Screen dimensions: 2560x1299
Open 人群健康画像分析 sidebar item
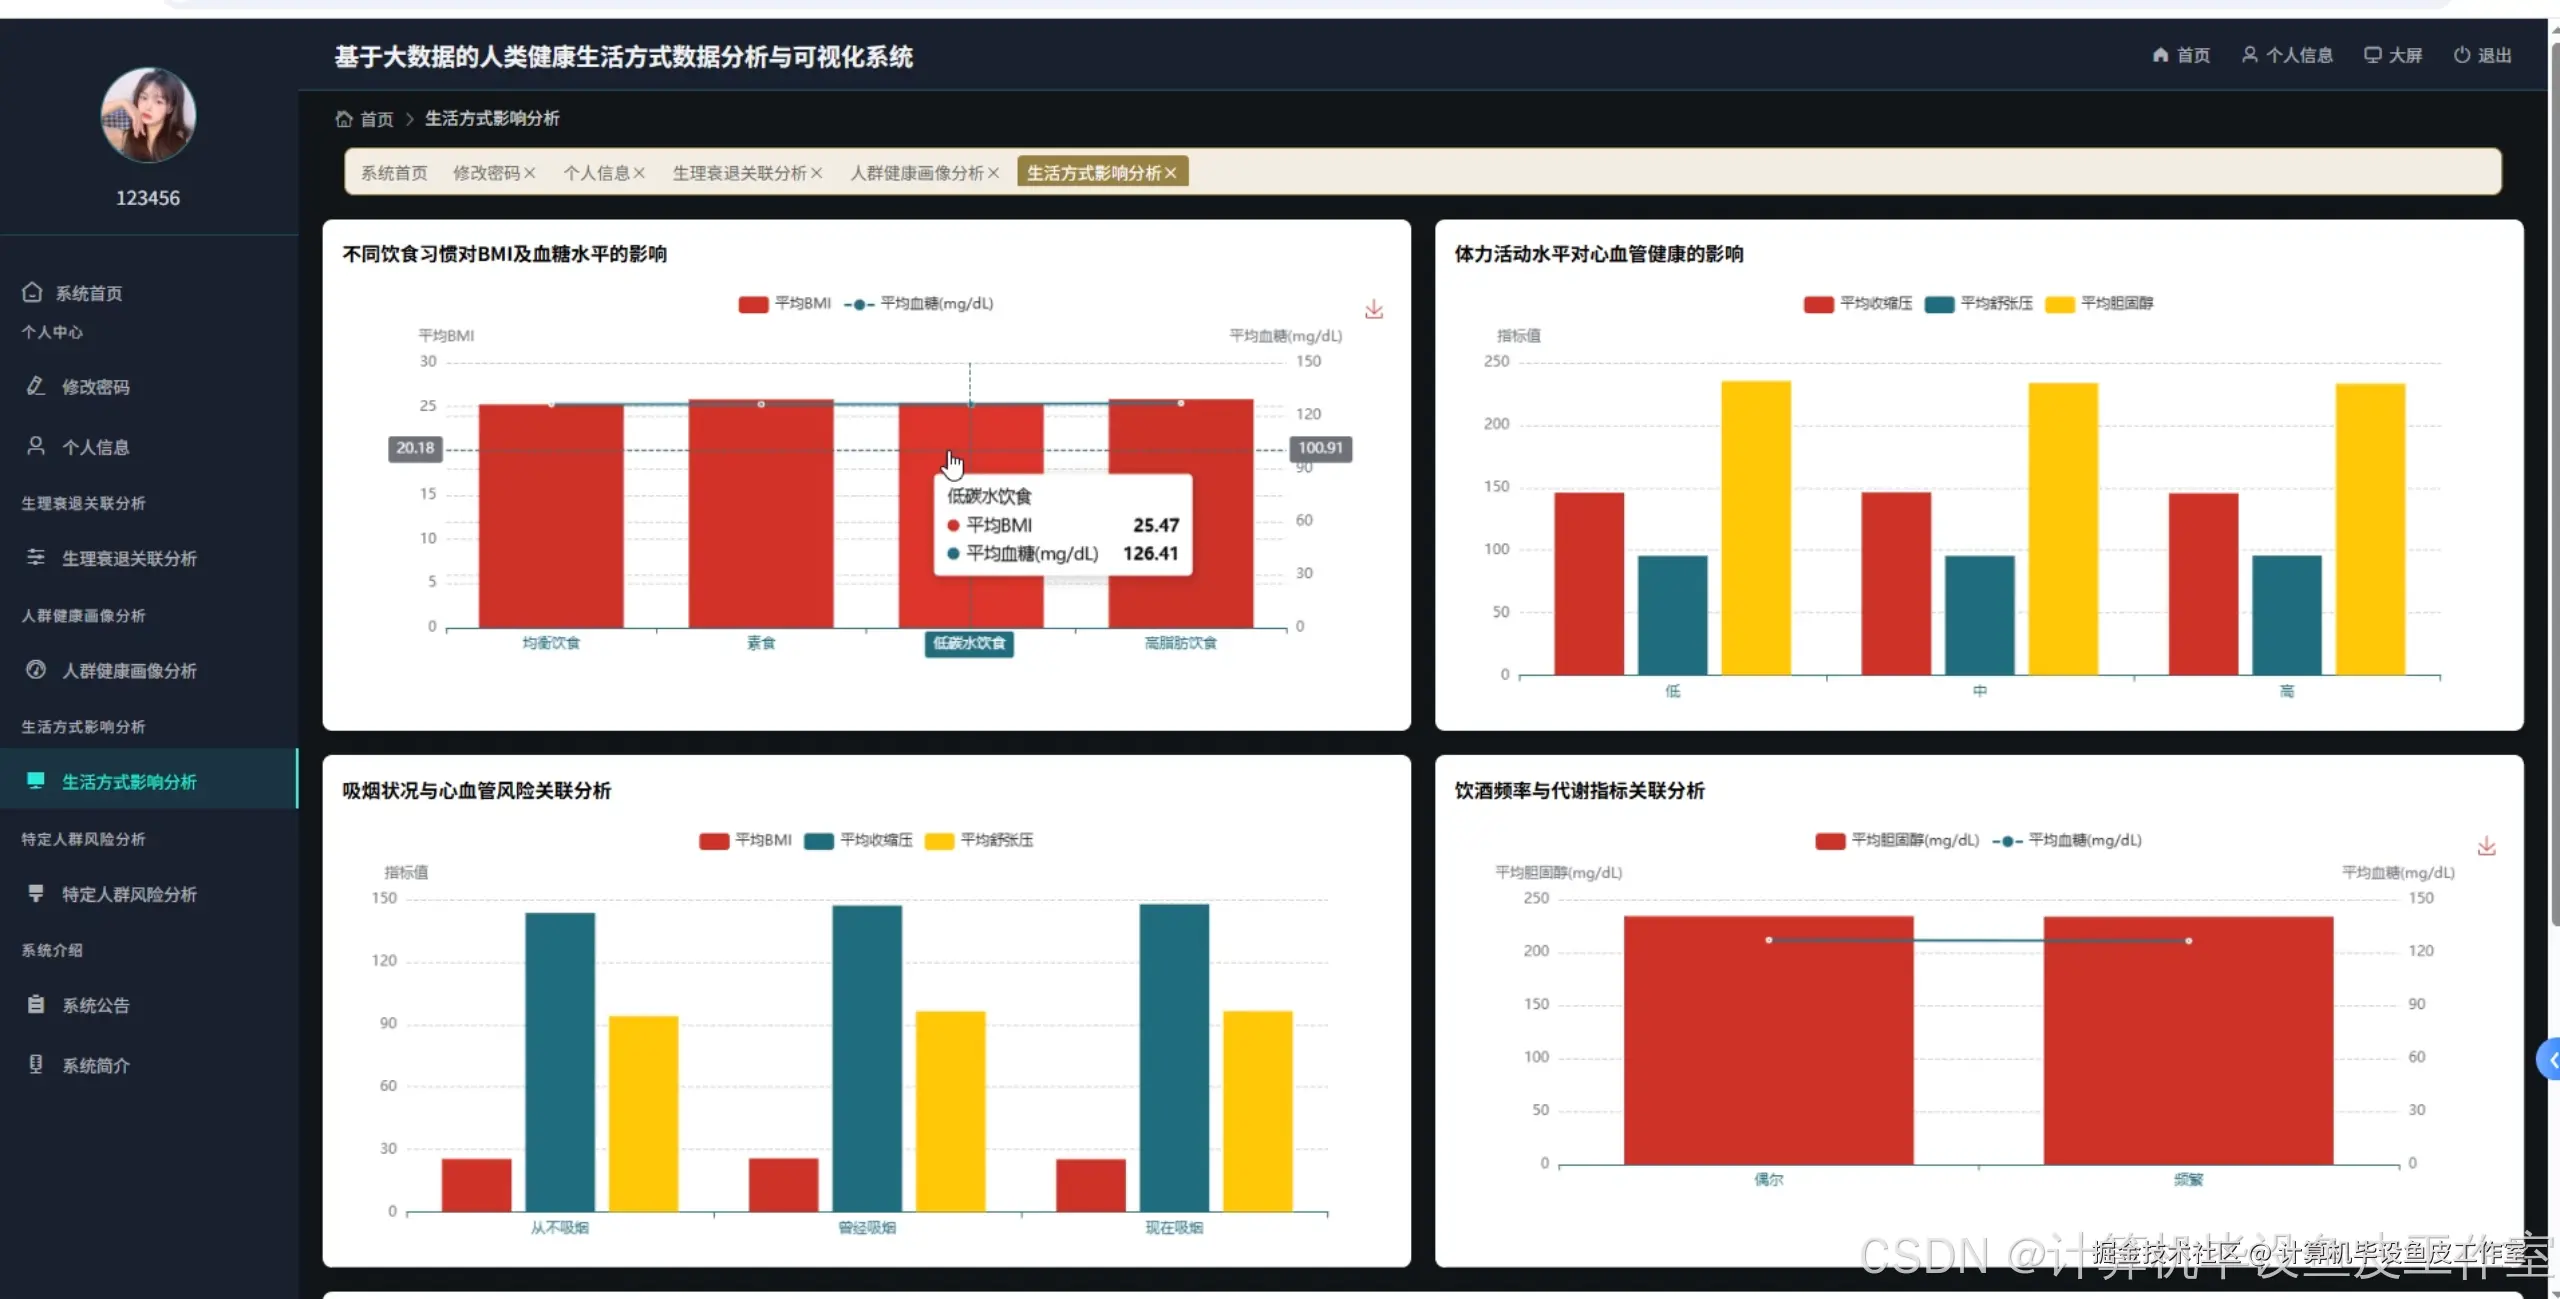click(x=129, y=670)
